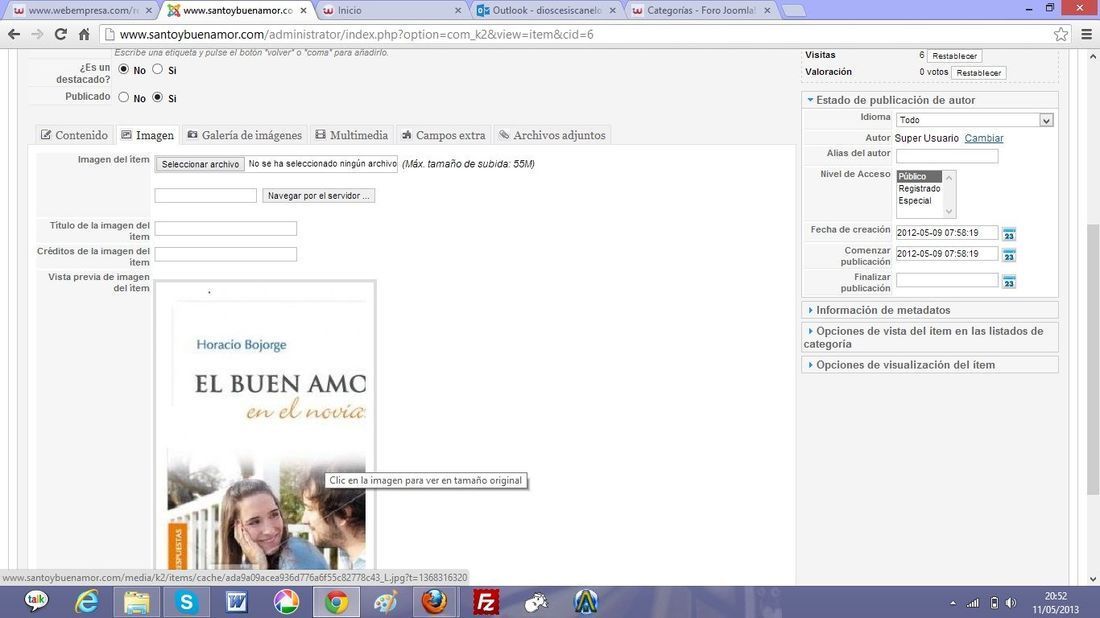Image resolution: width=1100 pixels, height=618 pixels.
Task: Open Microsoft Word from the taskbar
Action: pyautogui.click(x=236, y=602)
